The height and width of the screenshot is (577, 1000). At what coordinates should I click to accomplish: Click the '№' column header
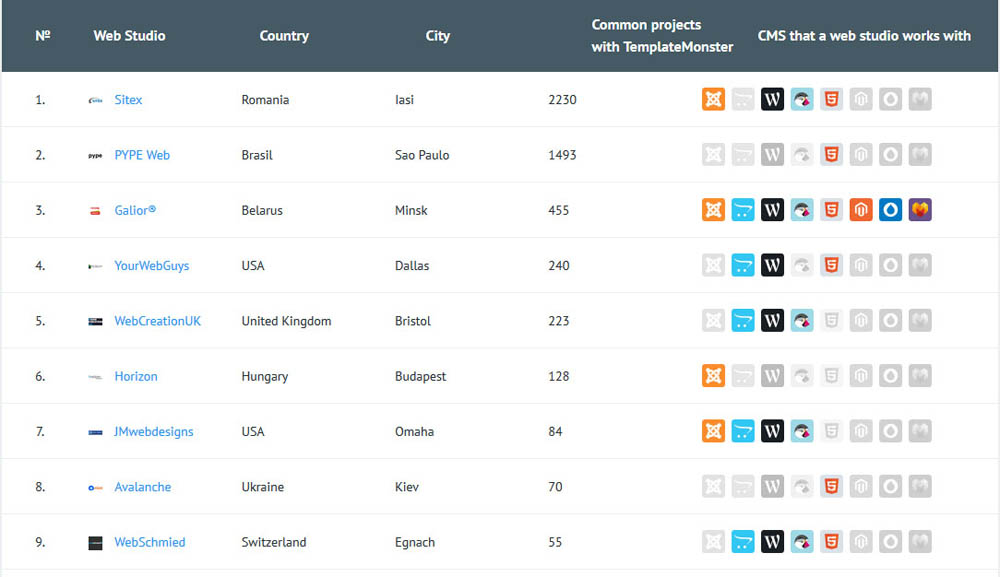[43, 36]
